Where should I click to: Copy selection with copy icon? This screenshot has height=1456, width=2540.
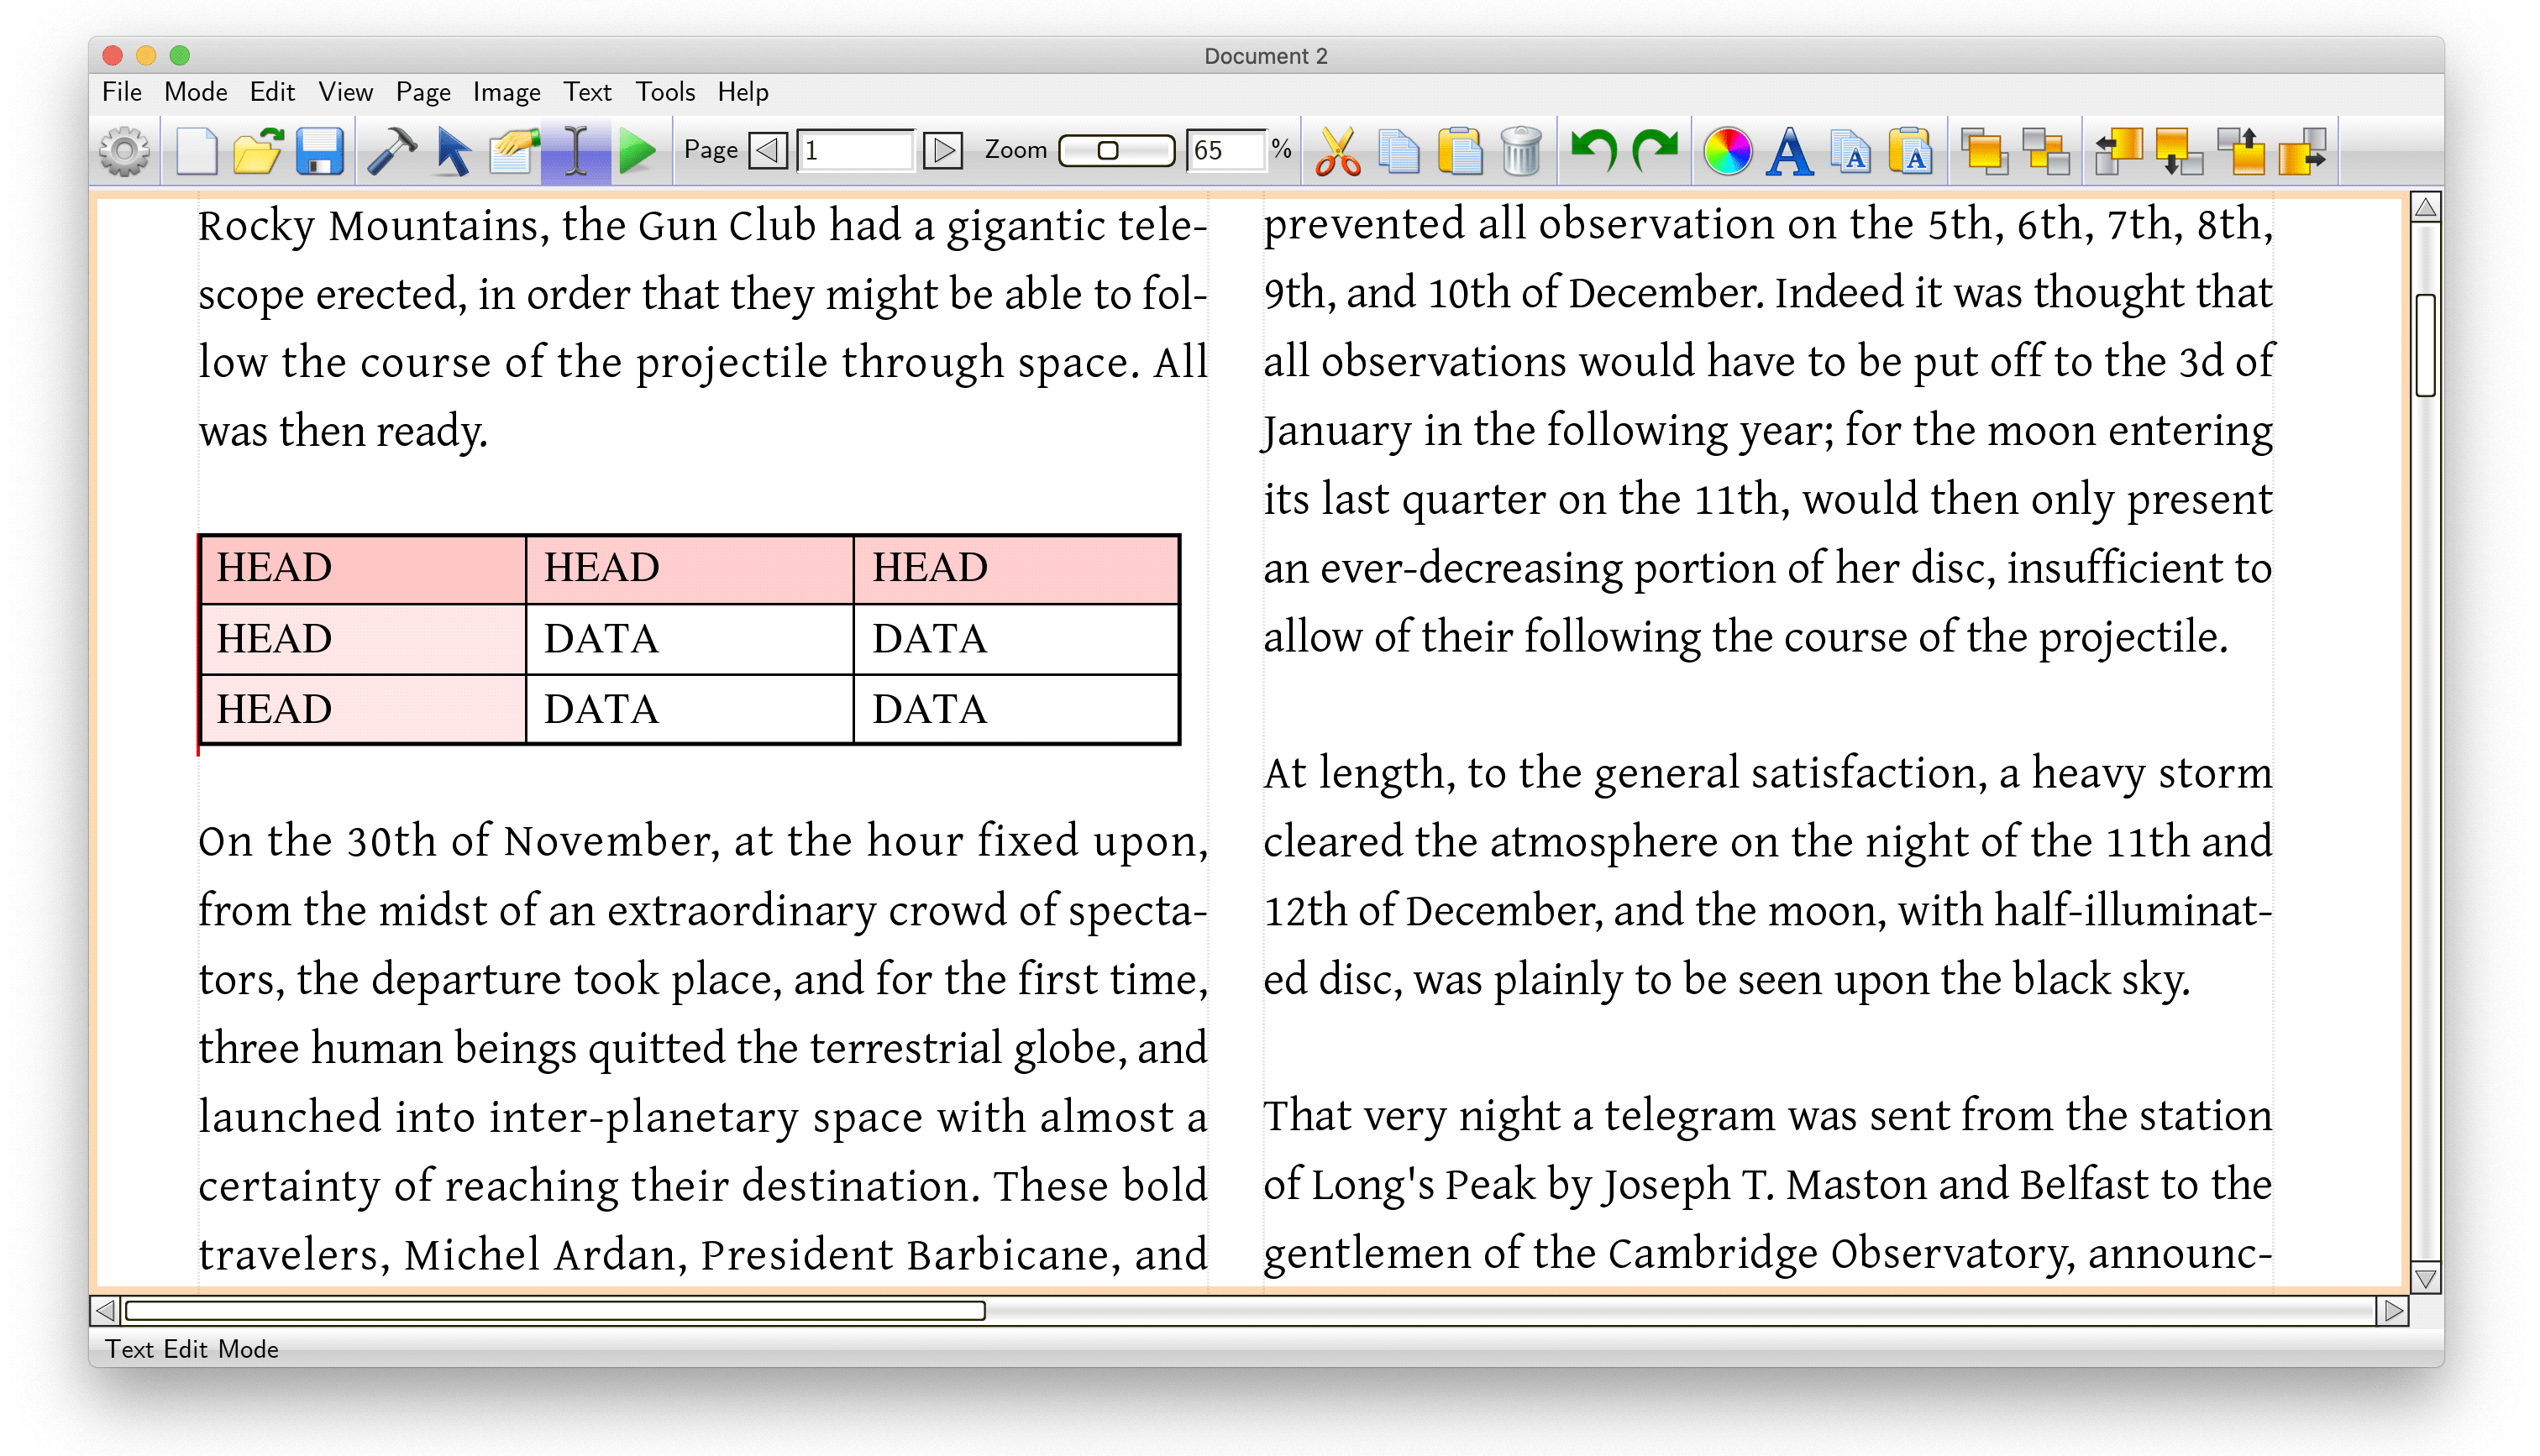1399,151
